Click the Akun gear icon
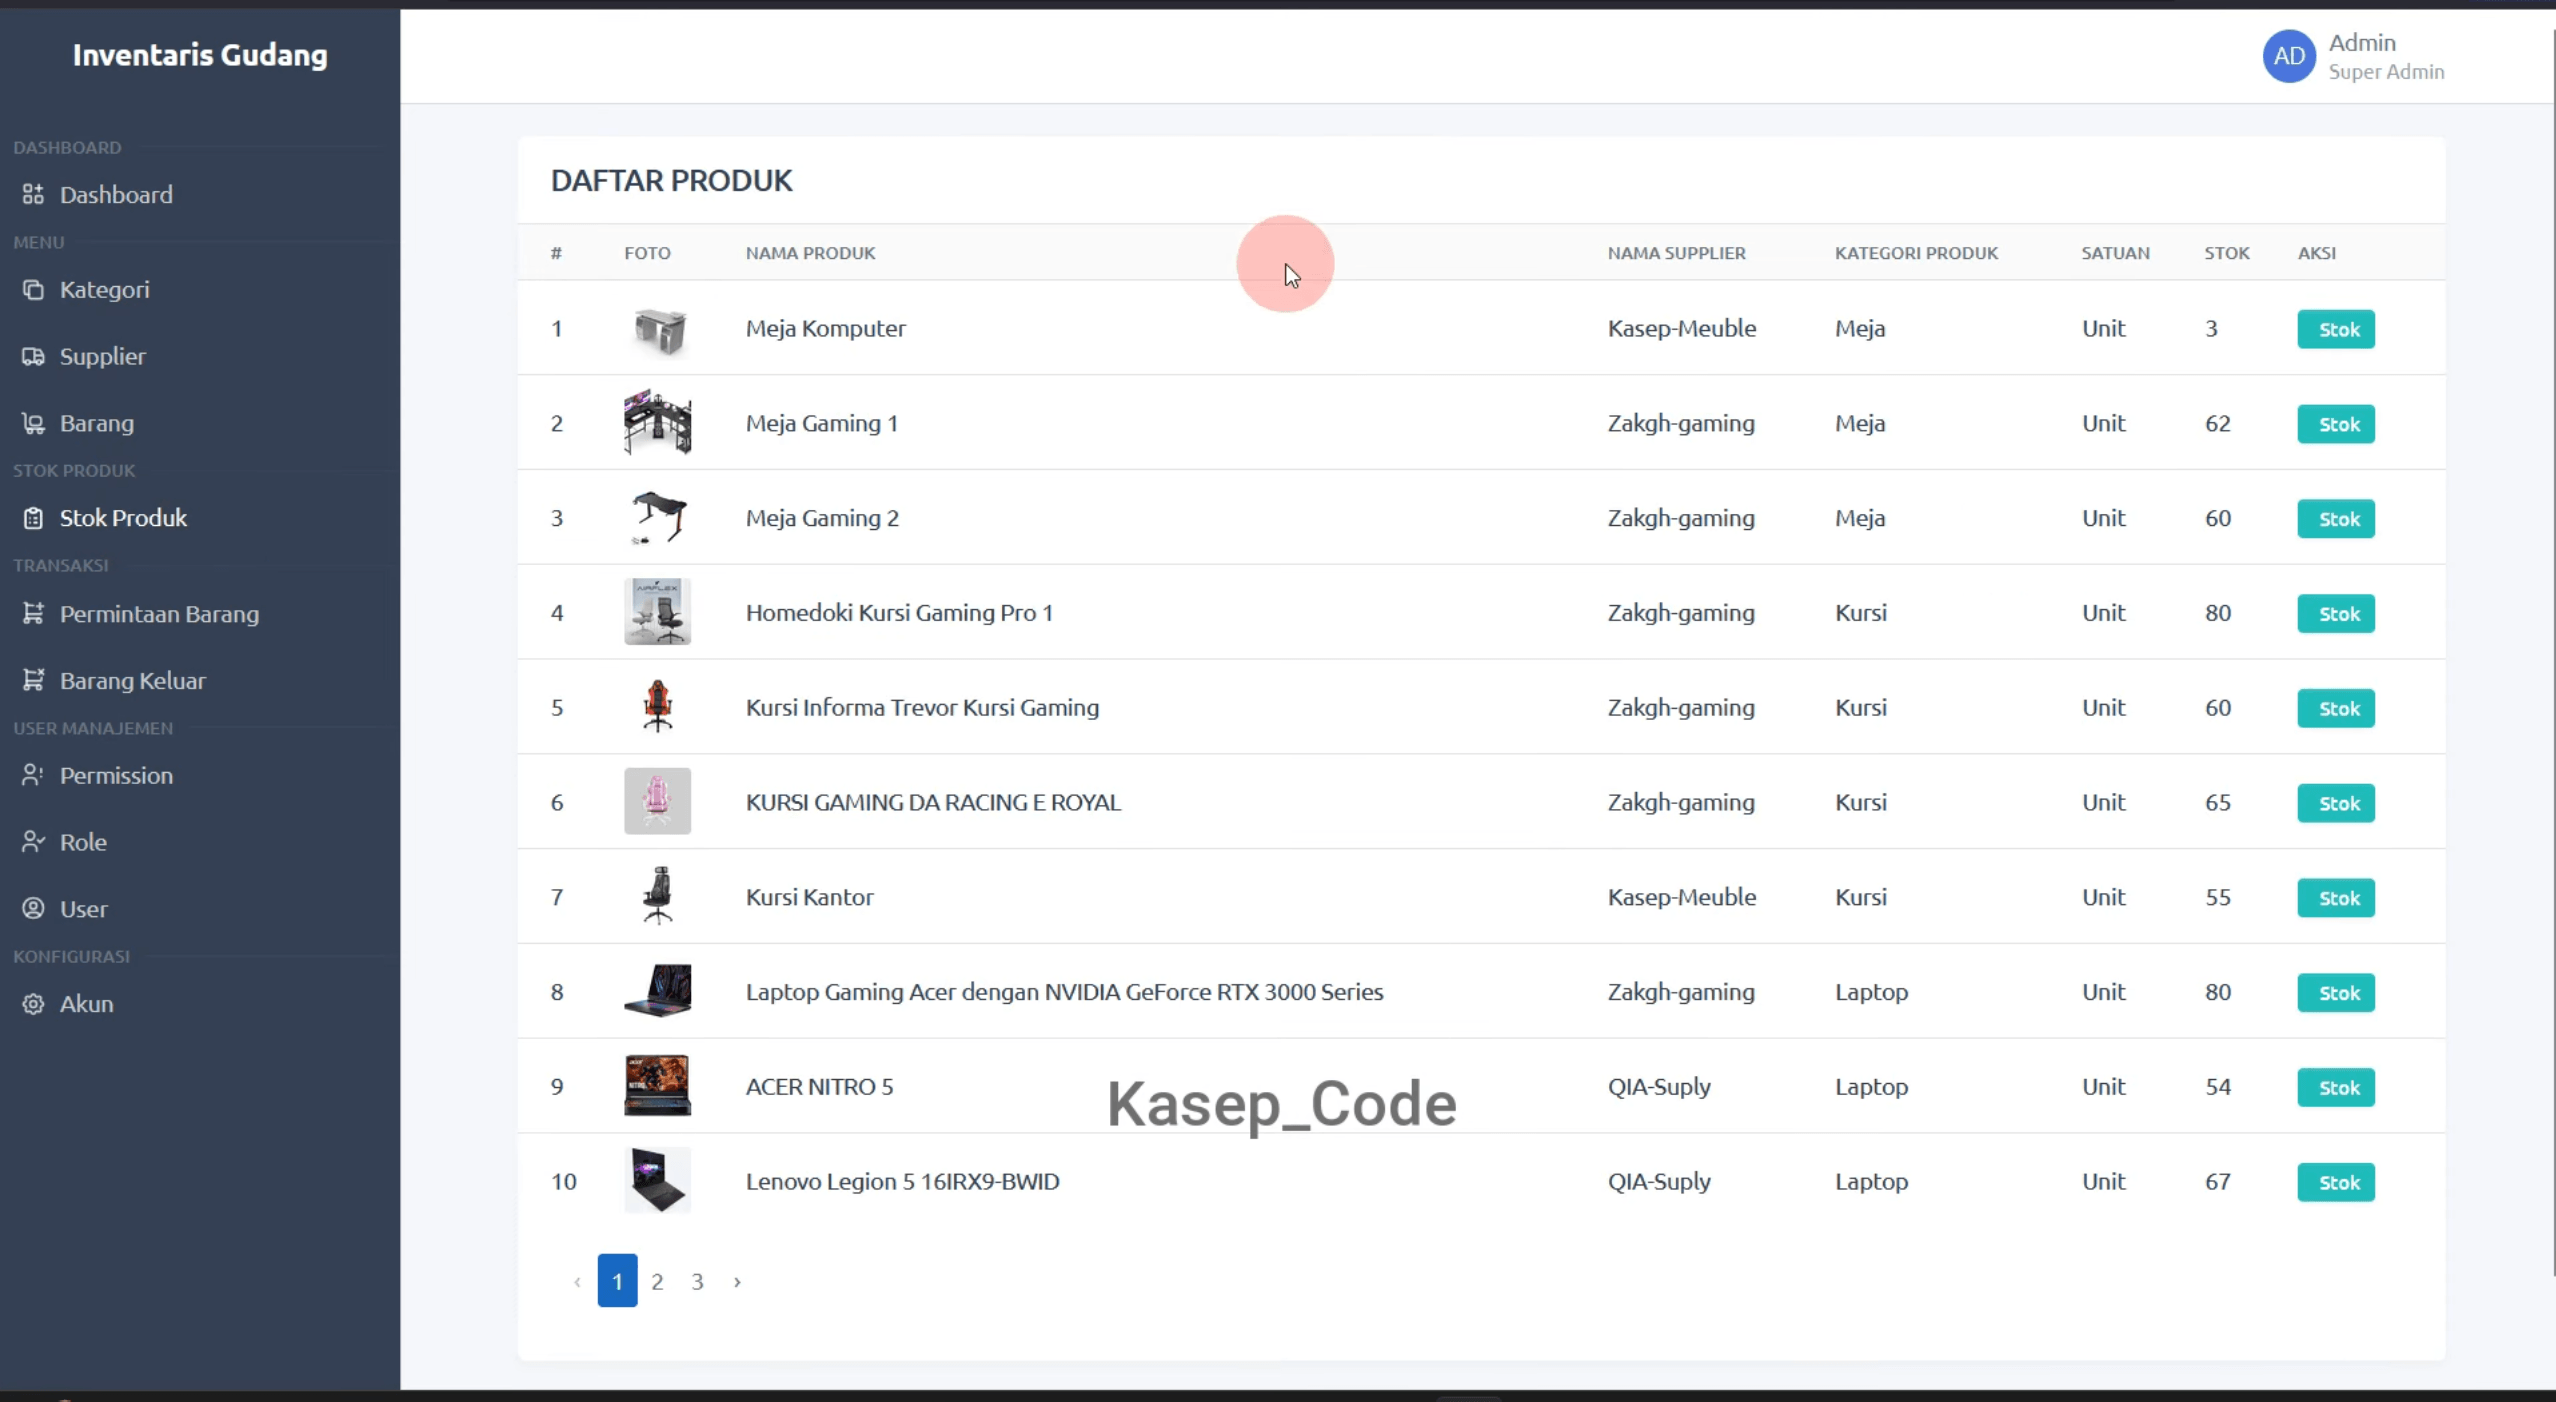This screenshot has width=2556, height=1402. click(x=33, y=1004)
